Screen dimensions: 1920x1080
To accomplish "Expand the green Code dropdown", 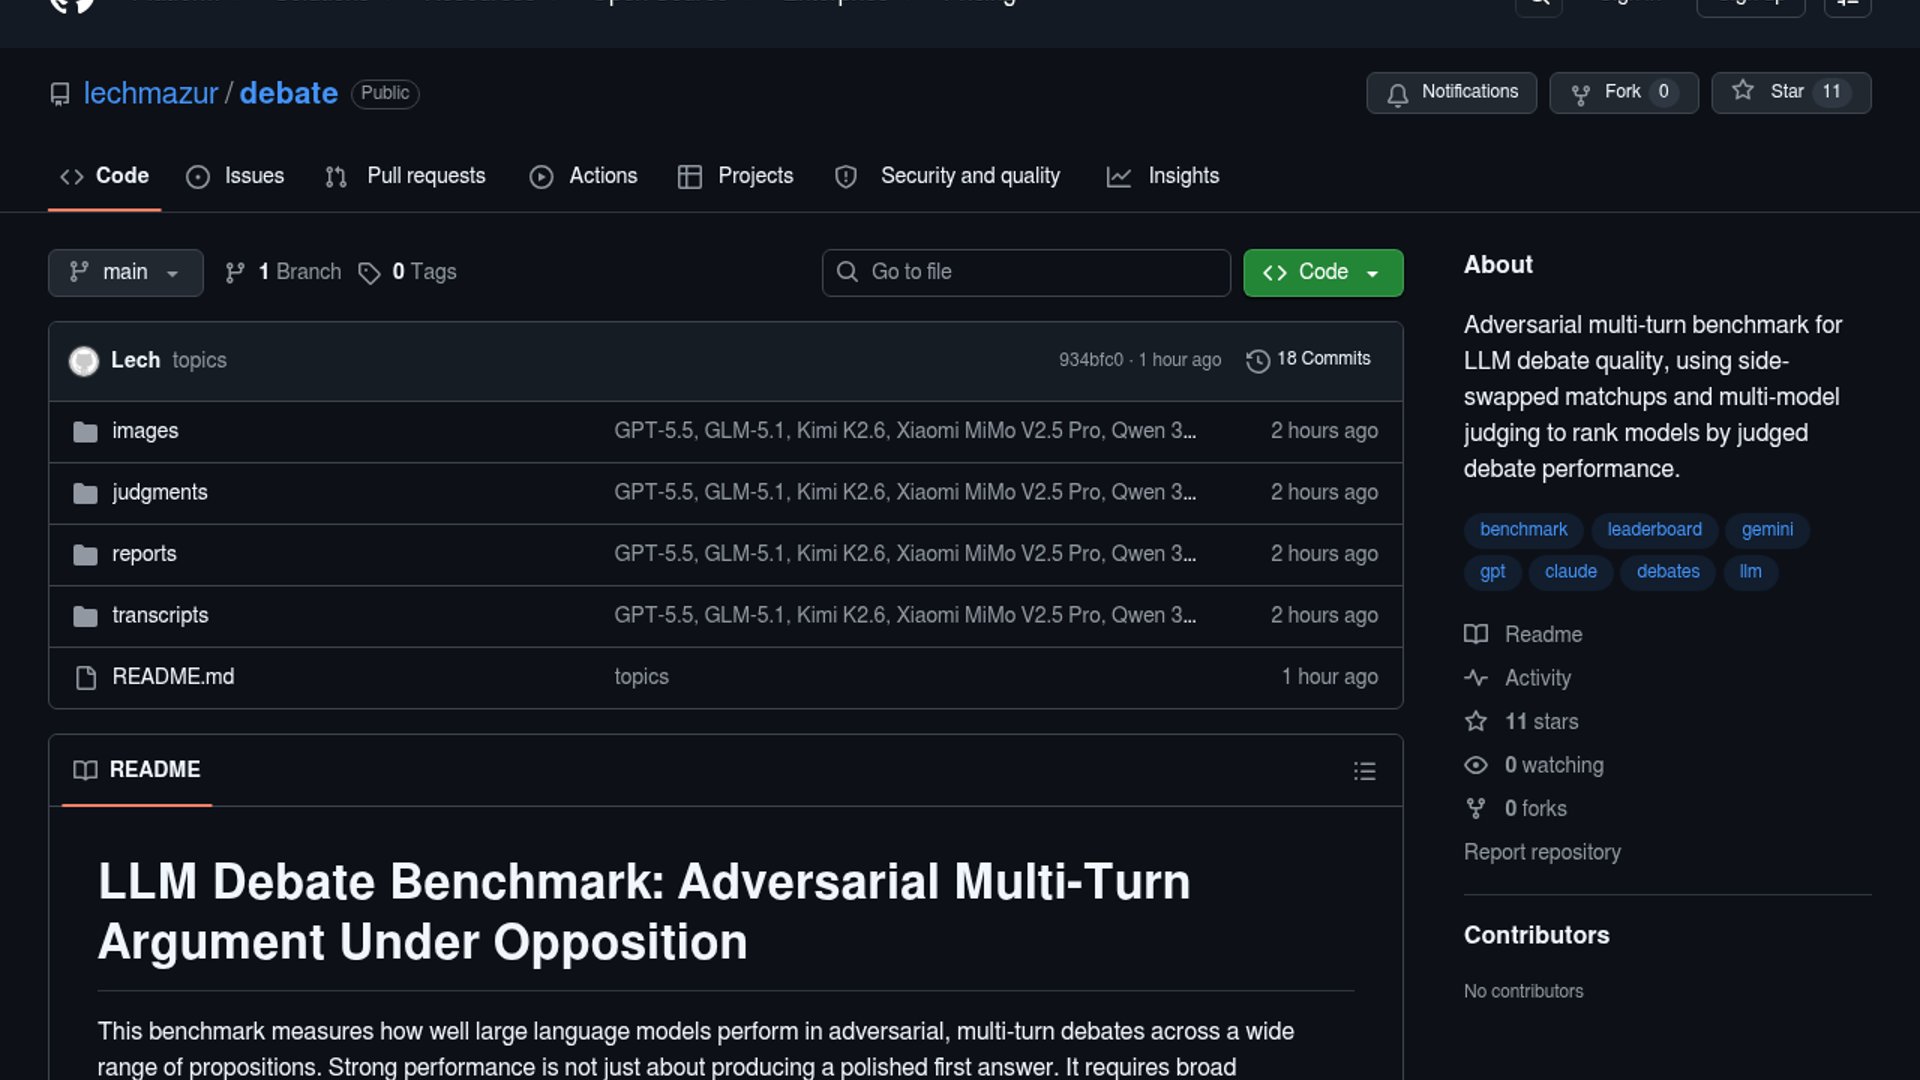I will pyautogui.click(x=1323, y=272).
